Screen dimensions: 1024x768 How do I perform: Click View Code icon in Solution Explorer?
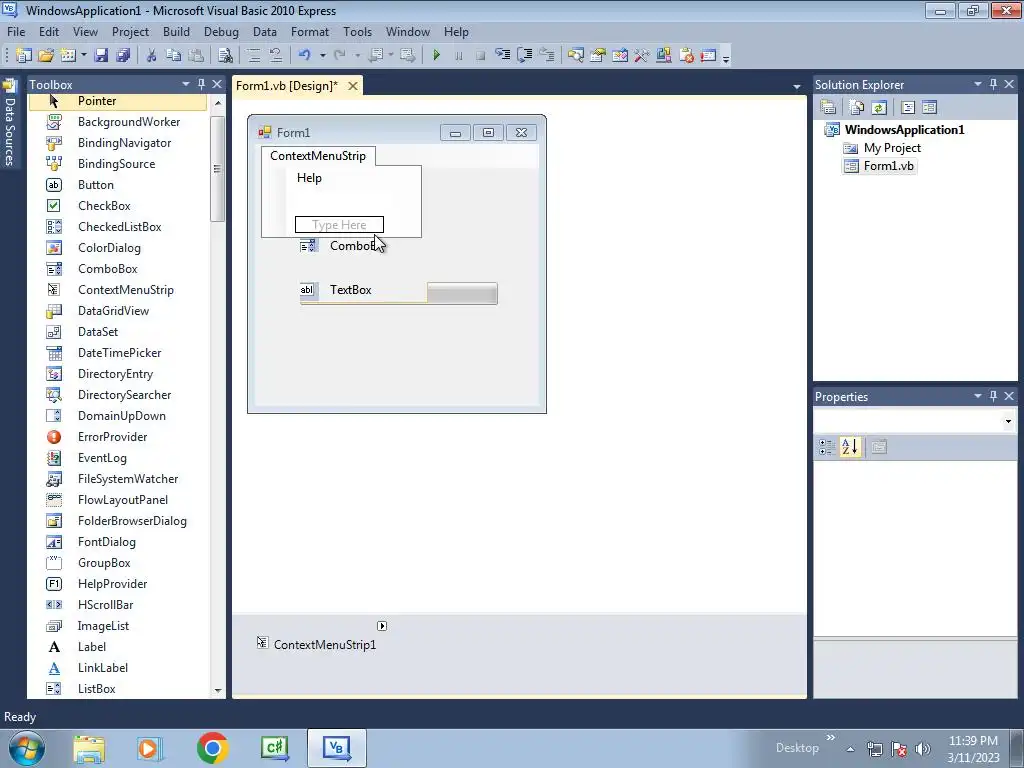pos(908,108)
